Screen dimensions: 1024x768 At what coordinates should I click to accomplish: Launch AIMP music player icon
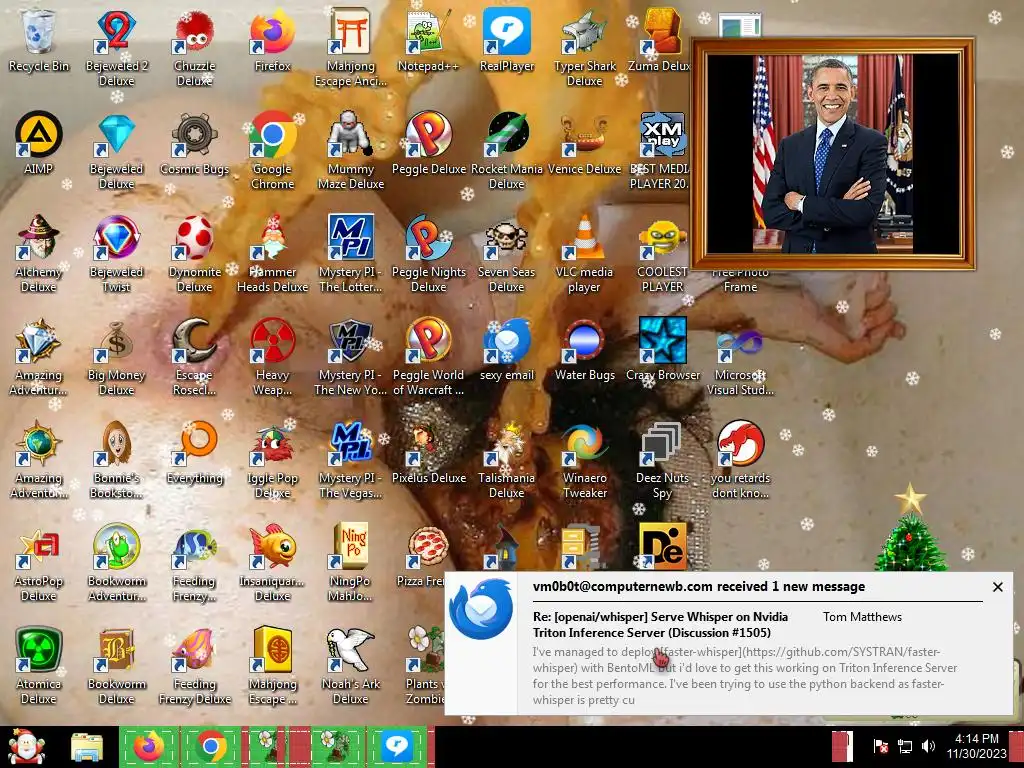[x=39, y=144]
